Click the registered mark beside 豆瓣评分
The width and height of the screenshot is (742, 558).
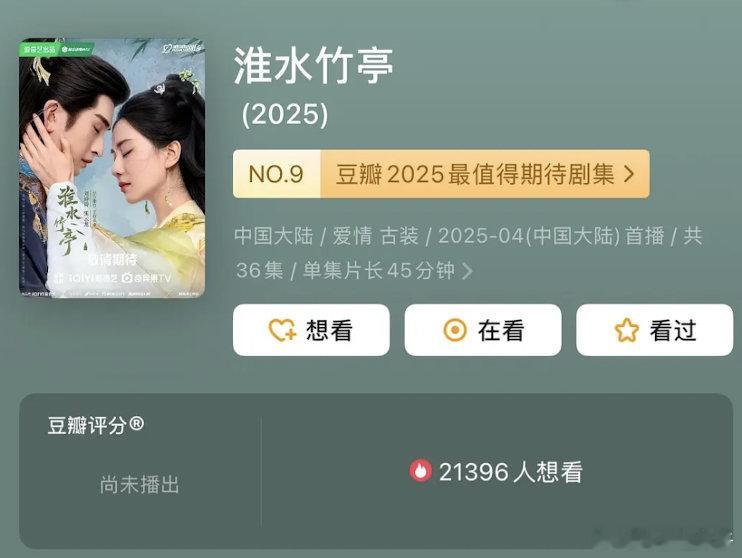point(136,423)
